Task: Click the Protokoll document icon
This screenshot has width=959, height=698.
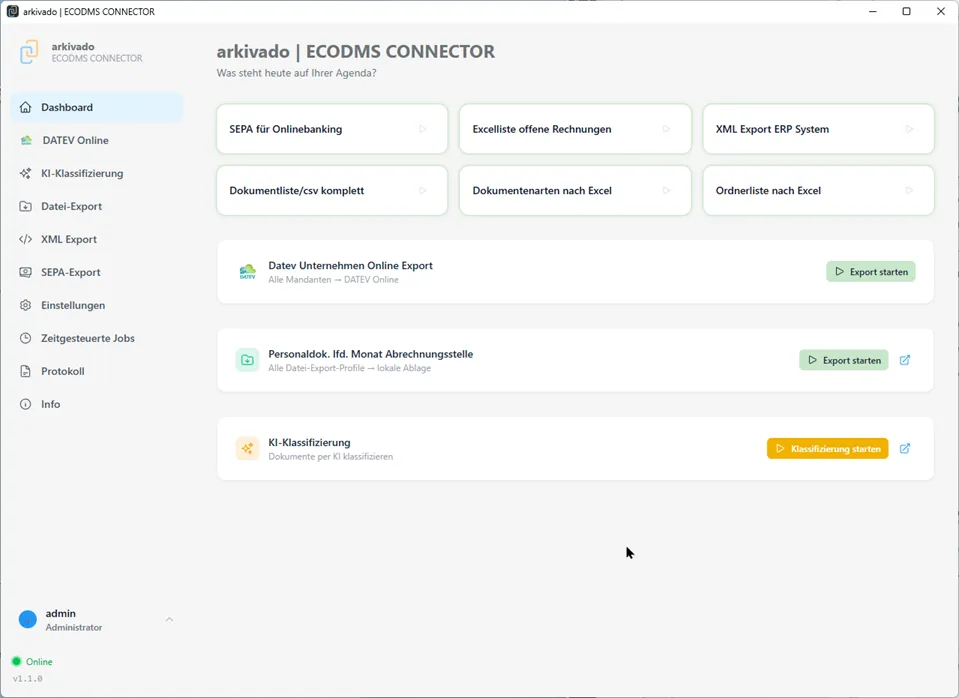Action: tap(25, 371)
